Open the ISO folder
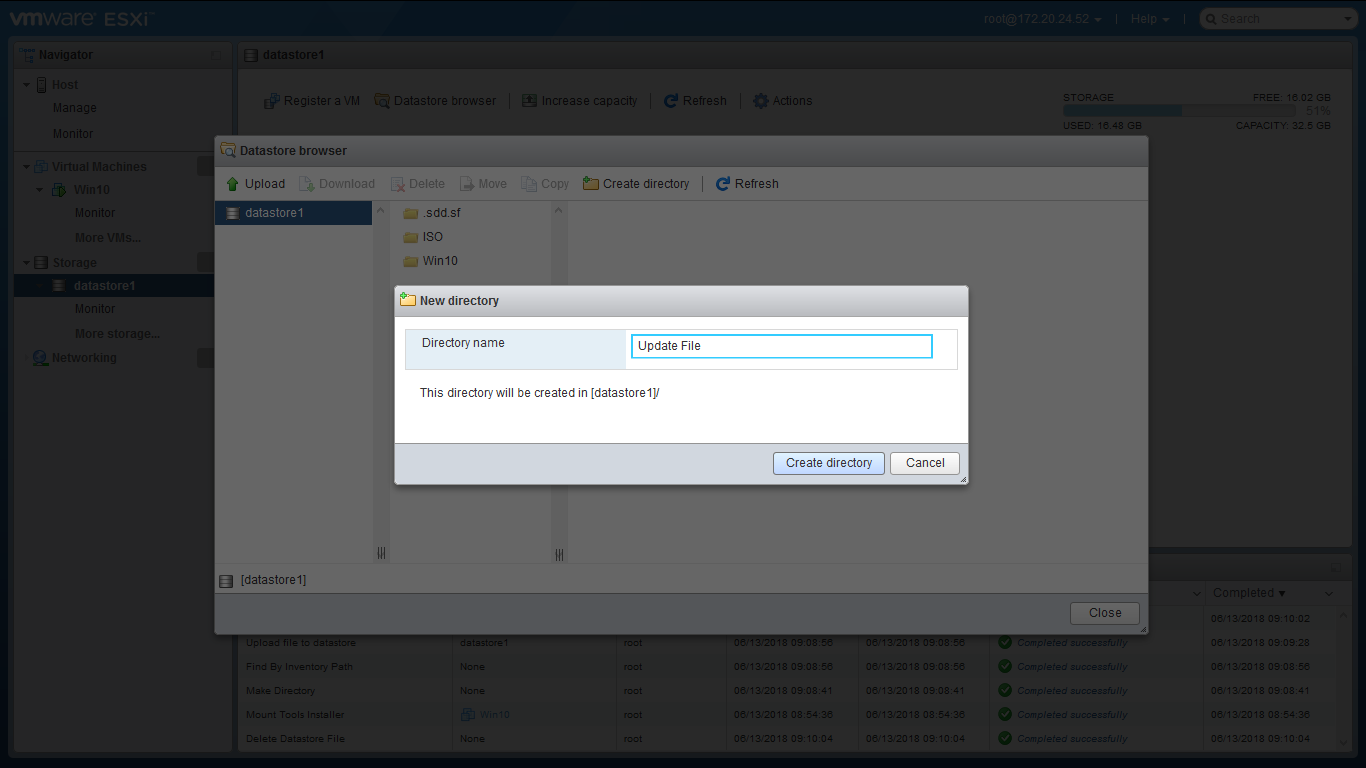1366x768 pixels. coord(432,237)
